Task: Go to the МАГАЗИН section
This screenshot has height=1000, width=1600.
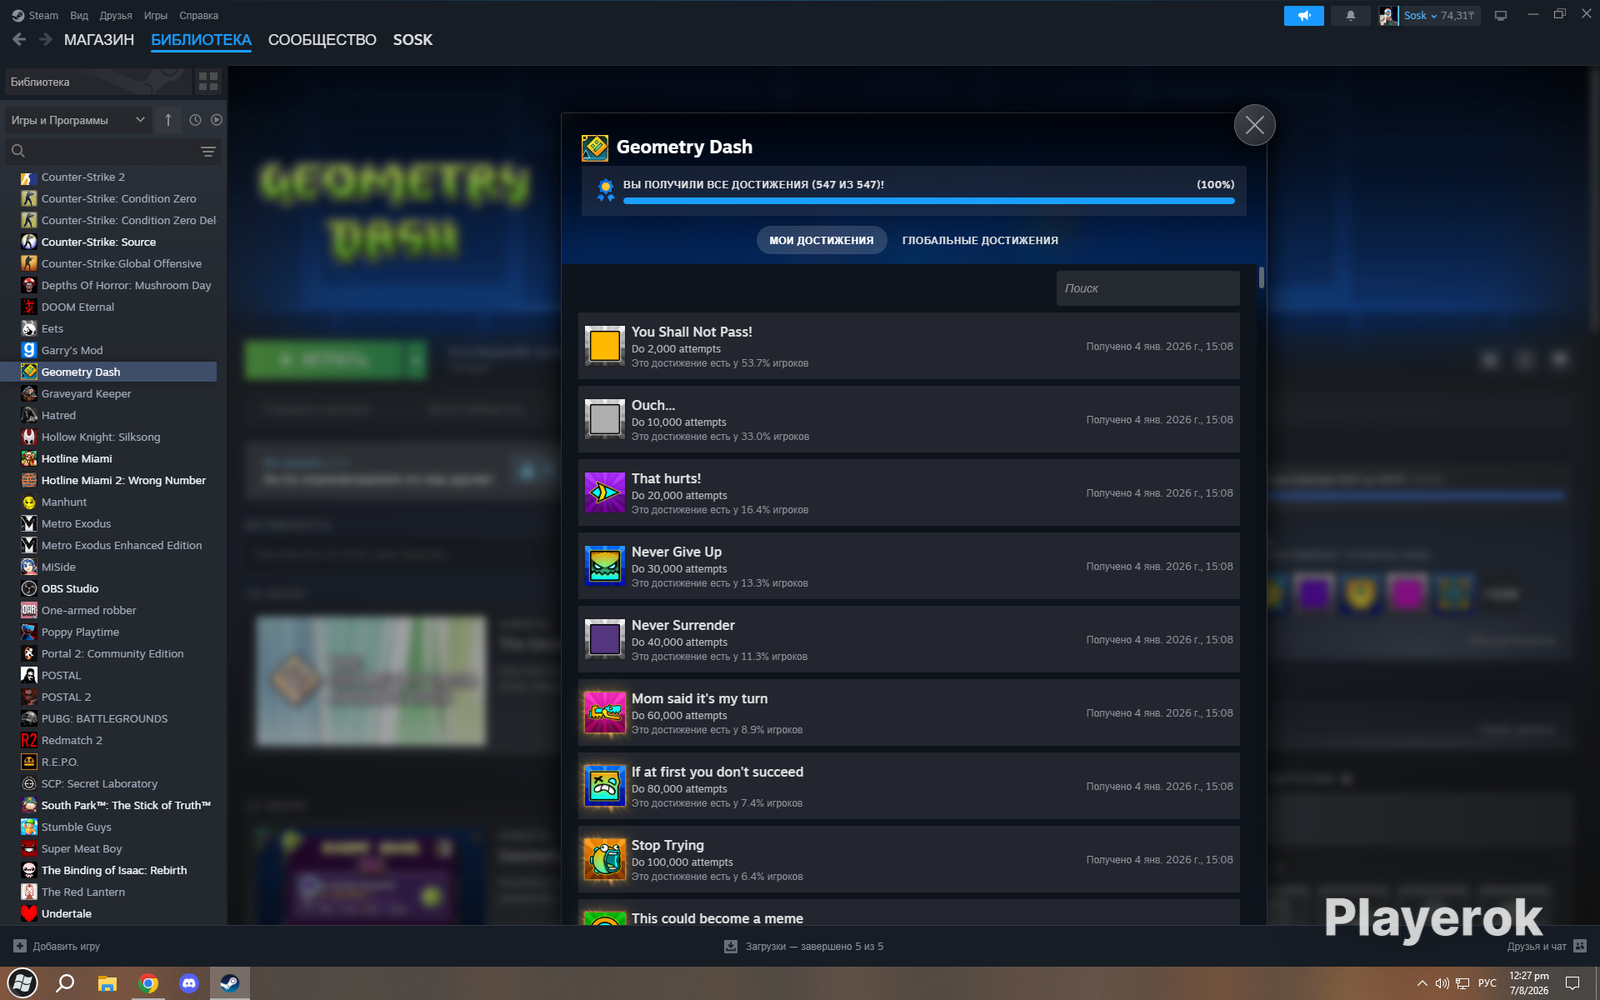Action: pos(99,40)
